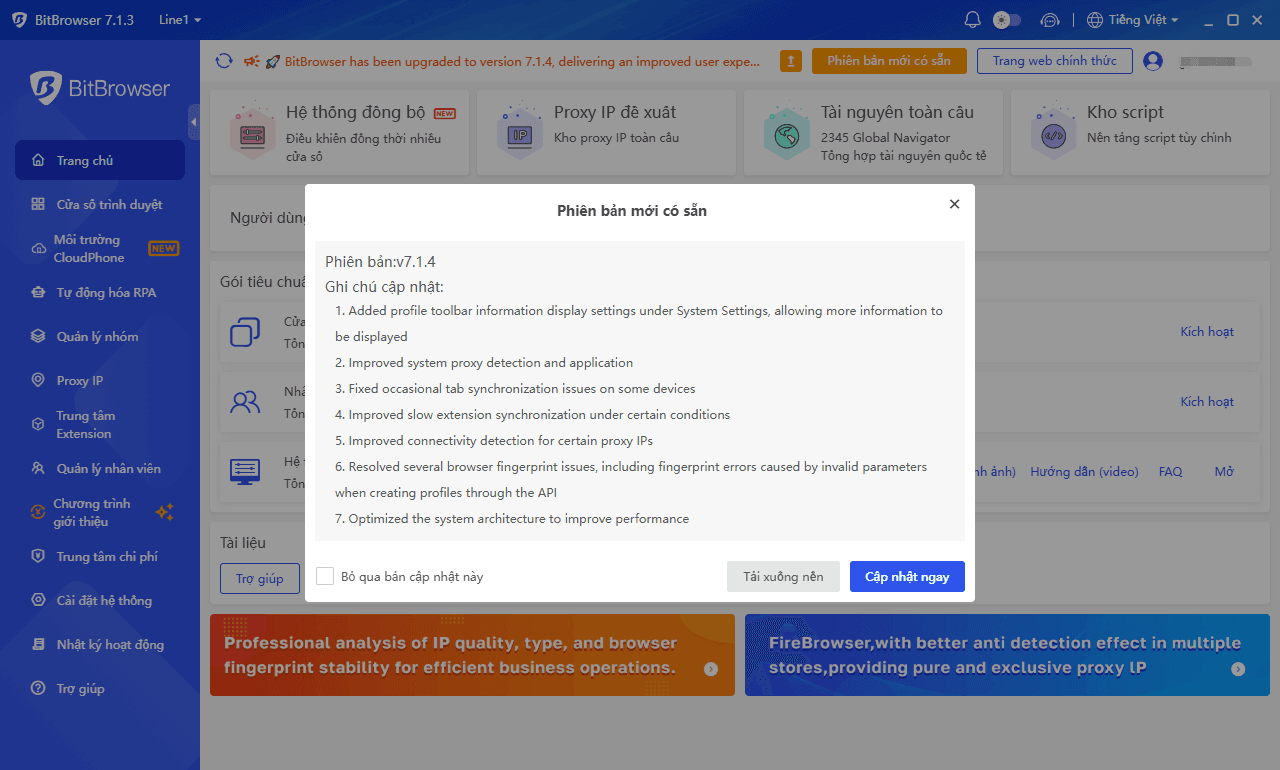
Task: Click the 'Trang web chính thức' button
Action: click(1055, 61)
